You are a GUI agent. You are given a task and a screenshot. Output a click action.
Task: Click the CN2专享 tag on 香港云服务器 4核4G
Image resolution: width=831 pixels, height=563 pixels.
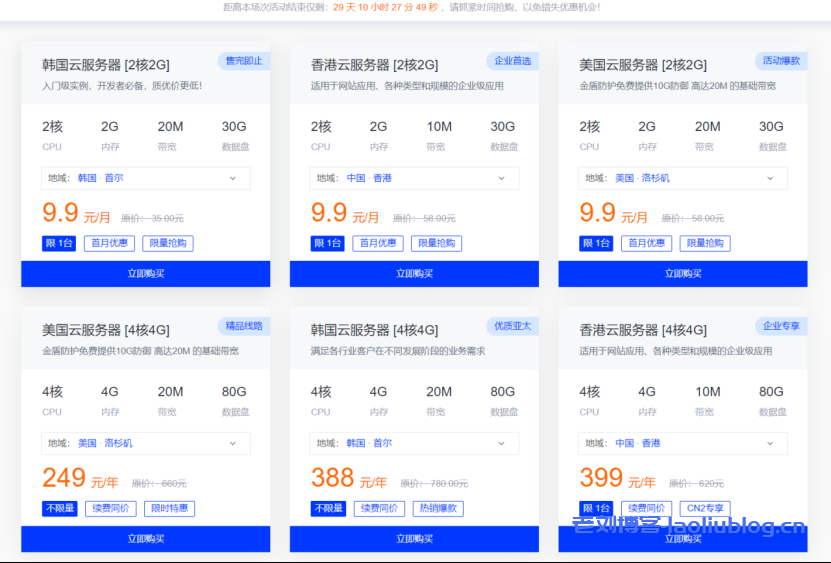[x=706, y=509]
